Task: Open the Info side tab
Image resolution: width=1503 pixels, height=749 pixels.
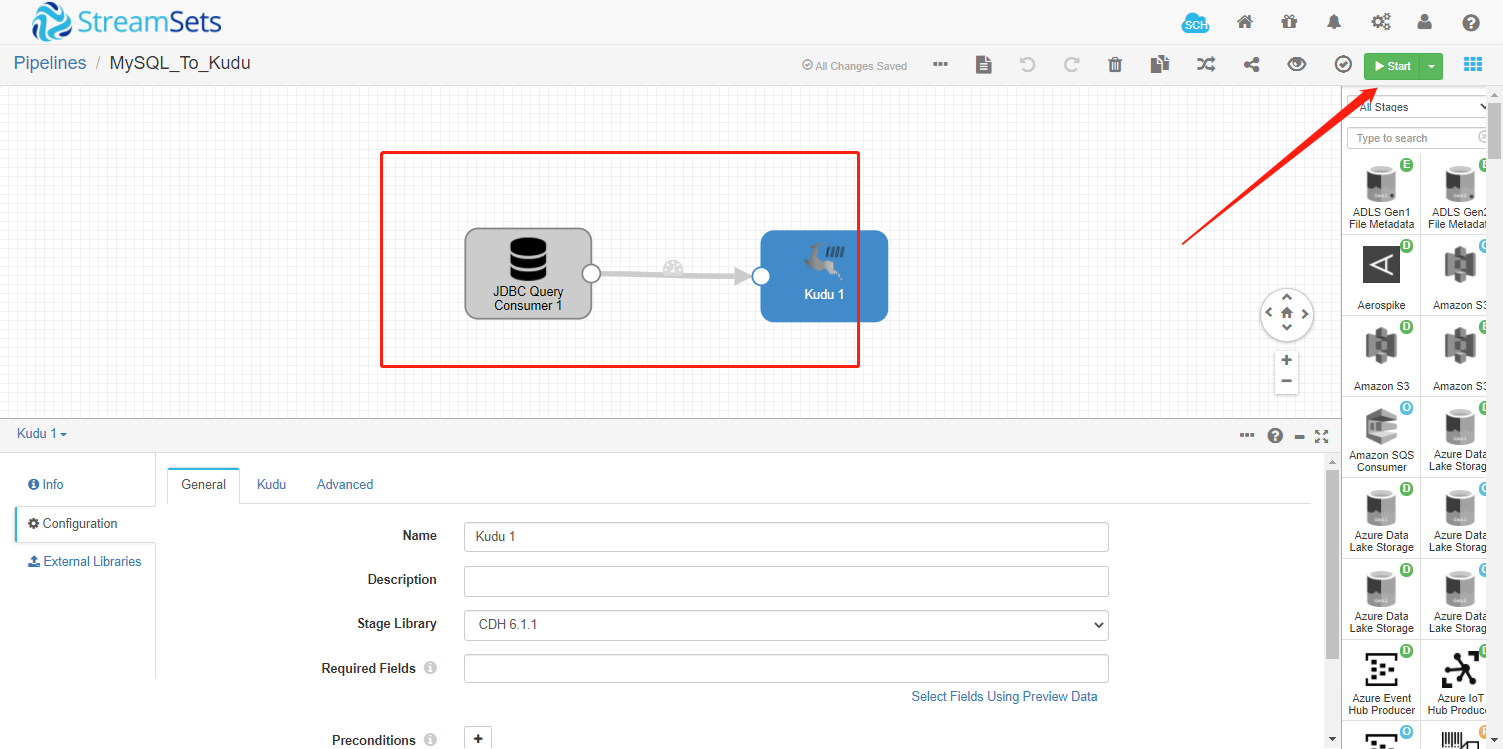Action: [x=46, y=485]
